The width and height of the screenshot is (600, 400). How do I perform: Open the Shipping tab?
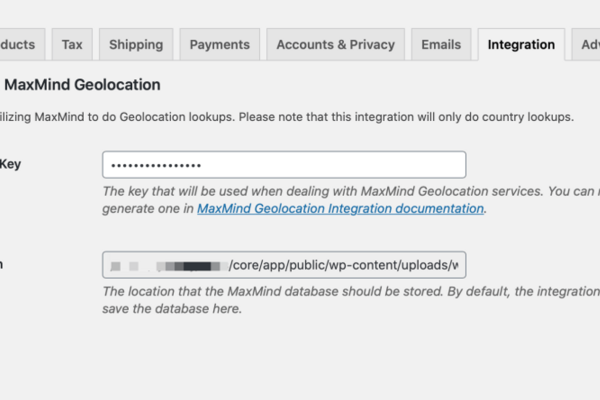(136, 44)
